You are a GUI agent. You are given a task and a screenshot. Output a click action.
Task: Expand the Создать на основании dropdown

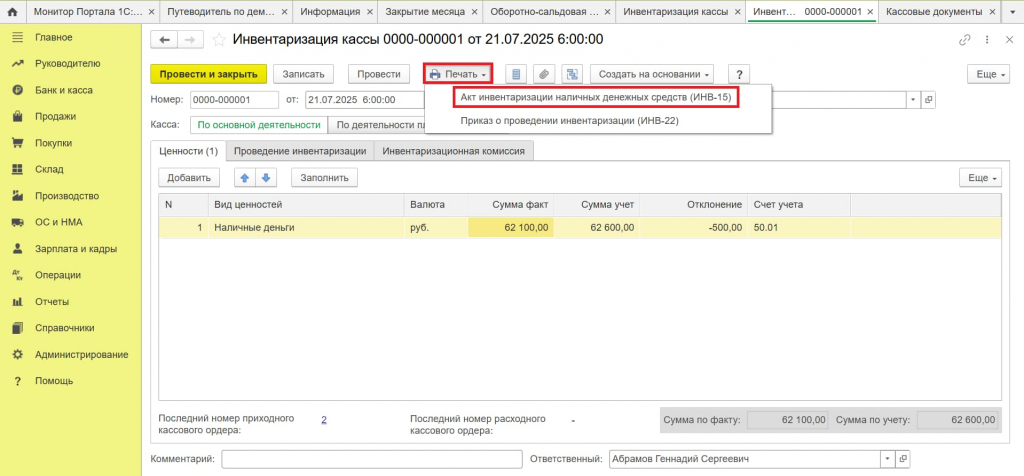(x=652, y=74)
